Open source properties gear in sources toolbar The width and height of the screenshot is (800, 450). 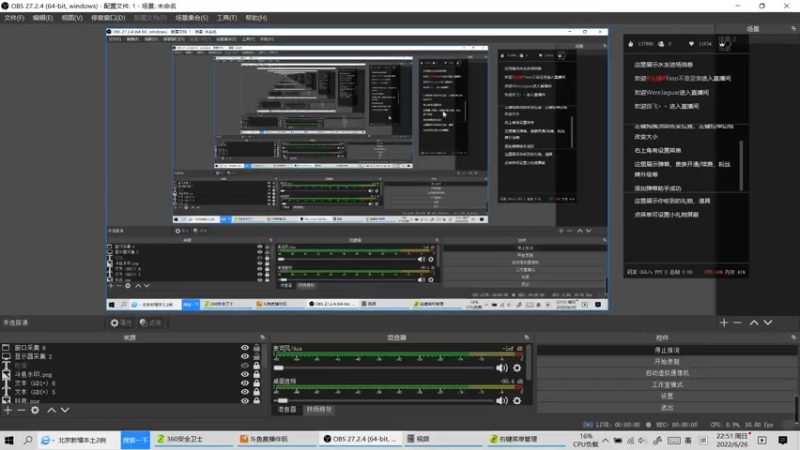pyautogui.click(x=35, y=410)
